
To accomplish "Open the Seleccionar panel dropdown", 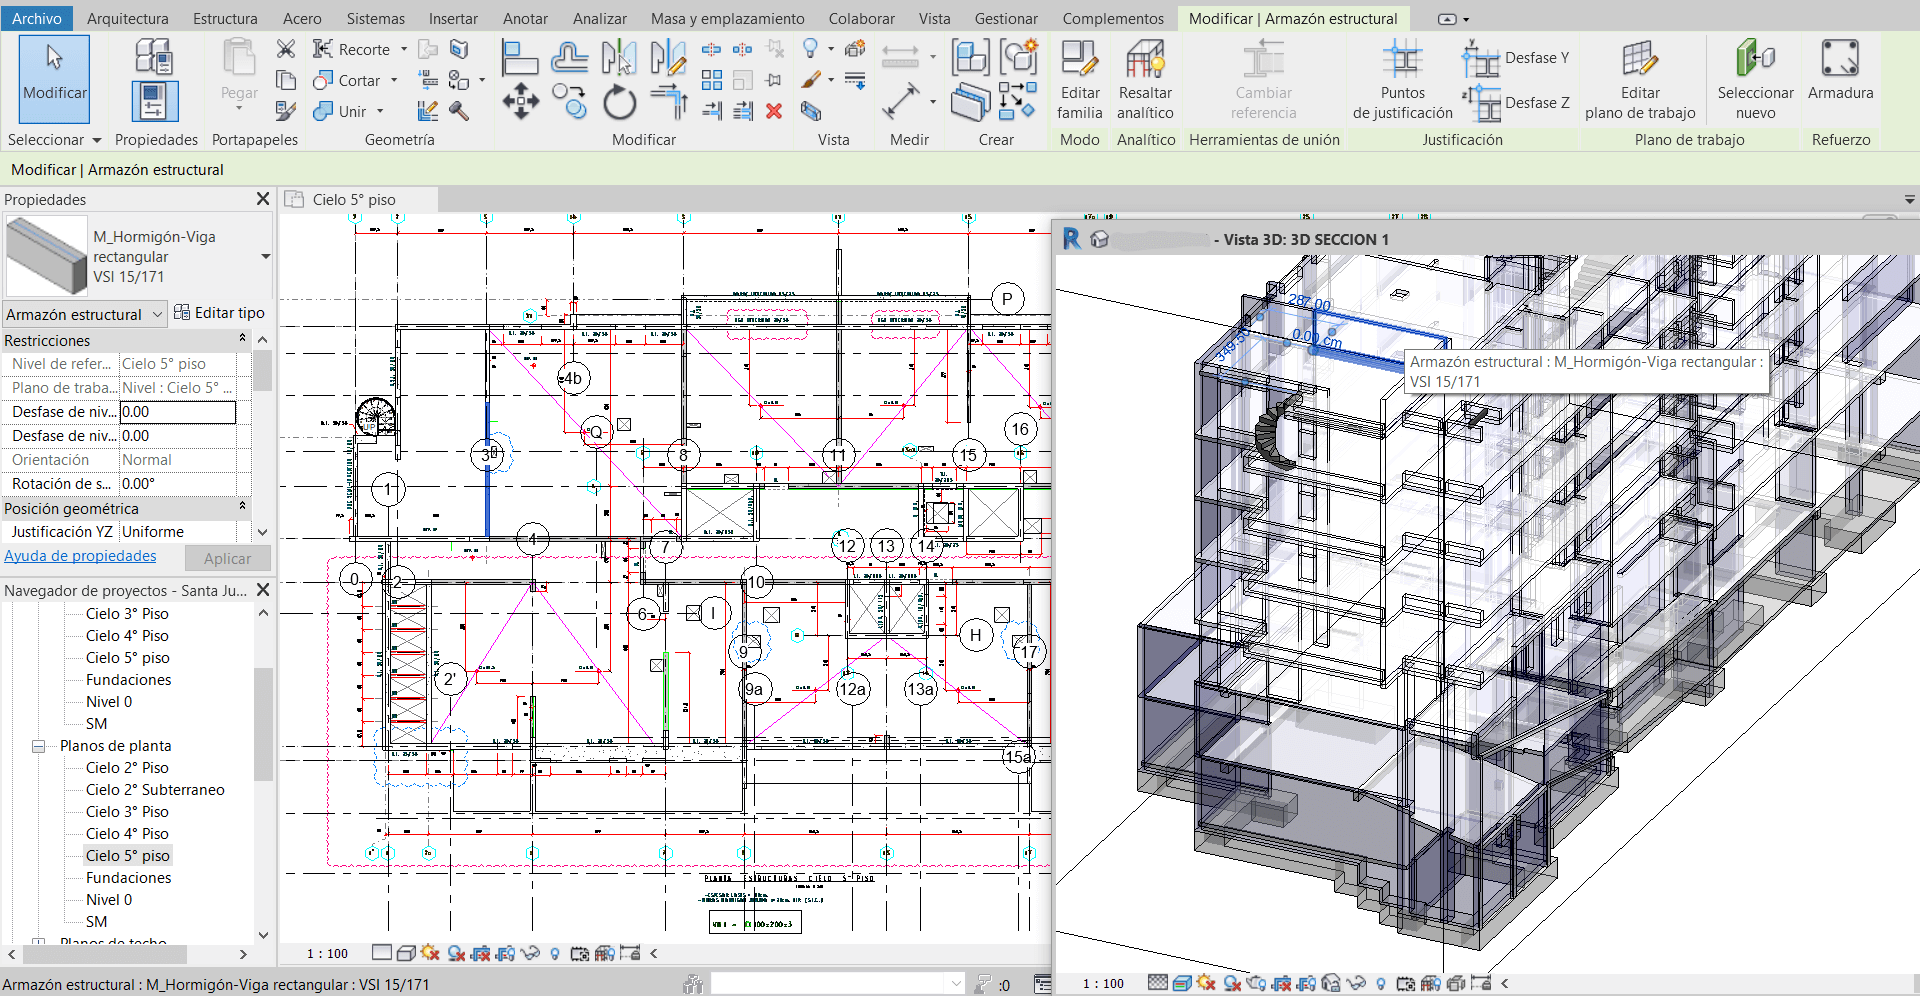I will (97, 140).
